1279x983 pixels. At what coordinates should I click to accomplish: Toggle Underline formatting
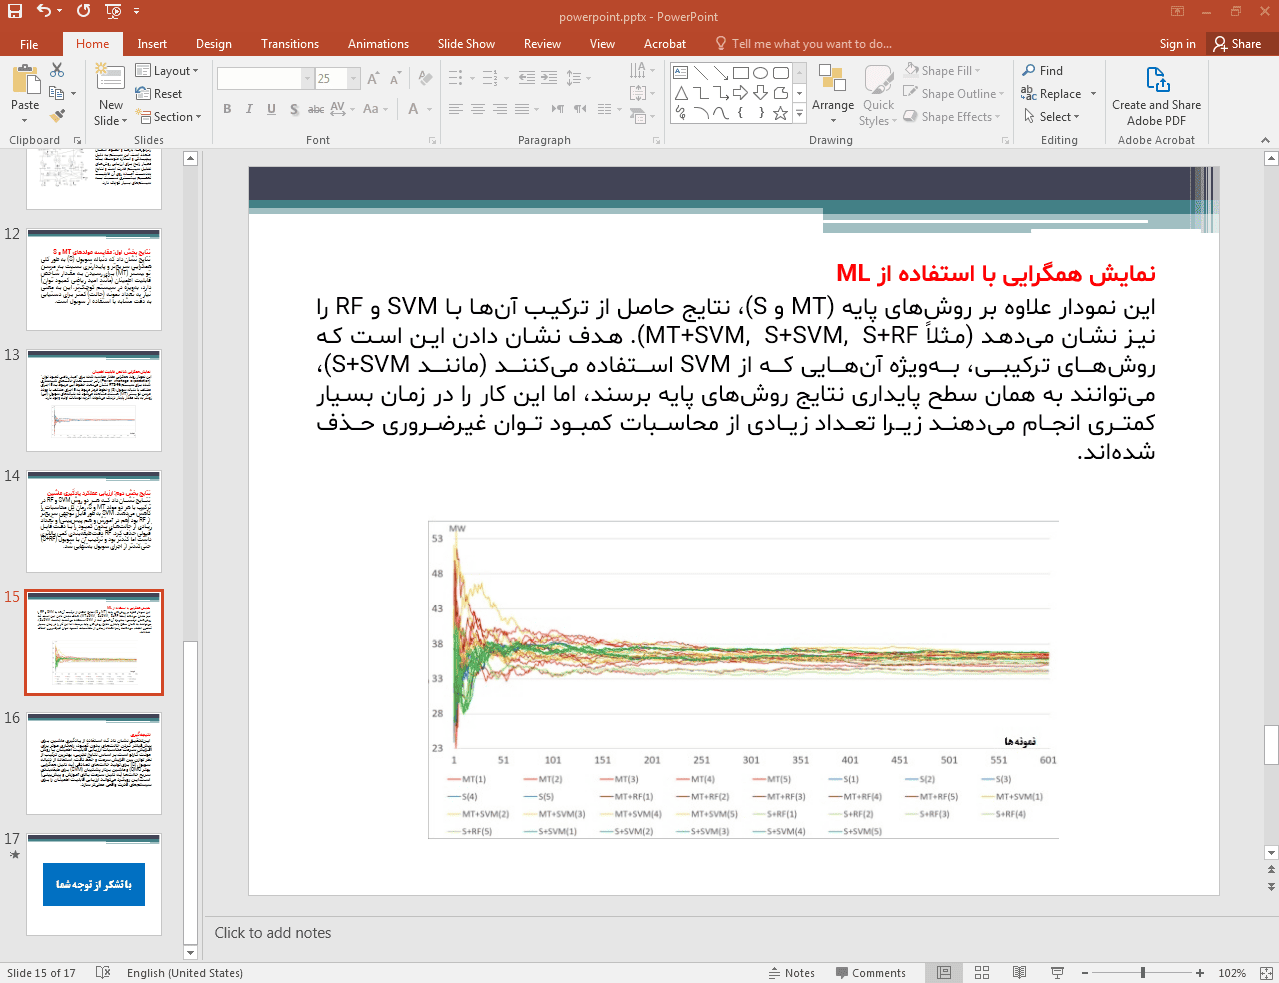coord(271,109)
